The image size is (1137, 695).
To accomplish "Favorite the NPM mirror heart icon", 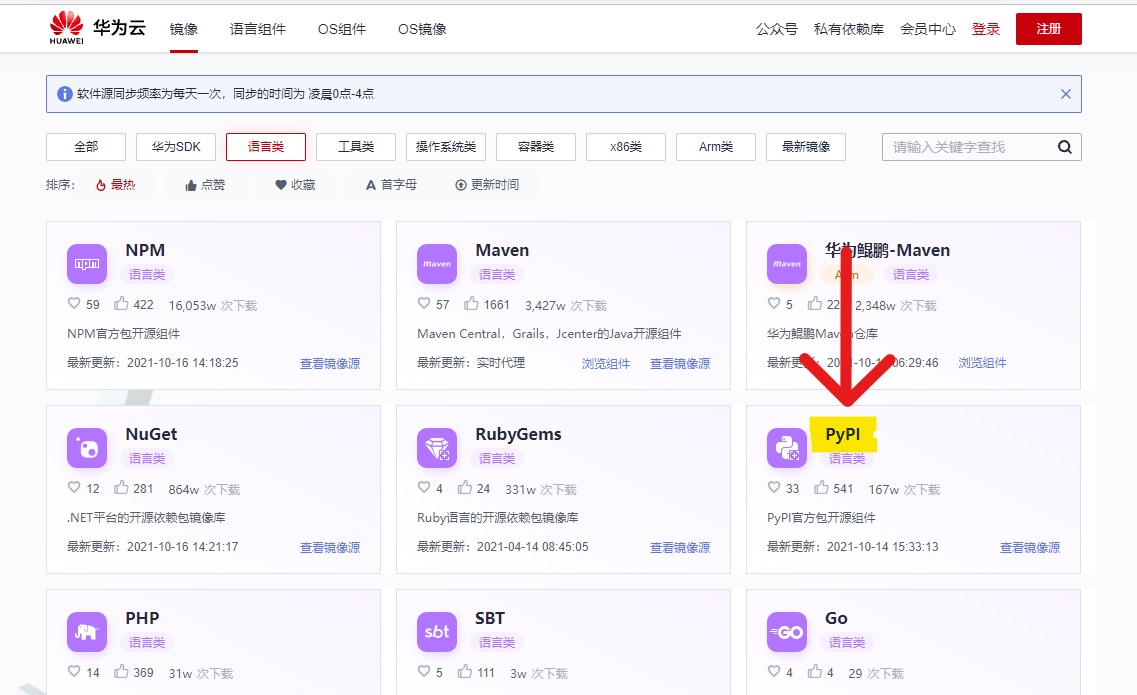I will [x=74, y=303].
